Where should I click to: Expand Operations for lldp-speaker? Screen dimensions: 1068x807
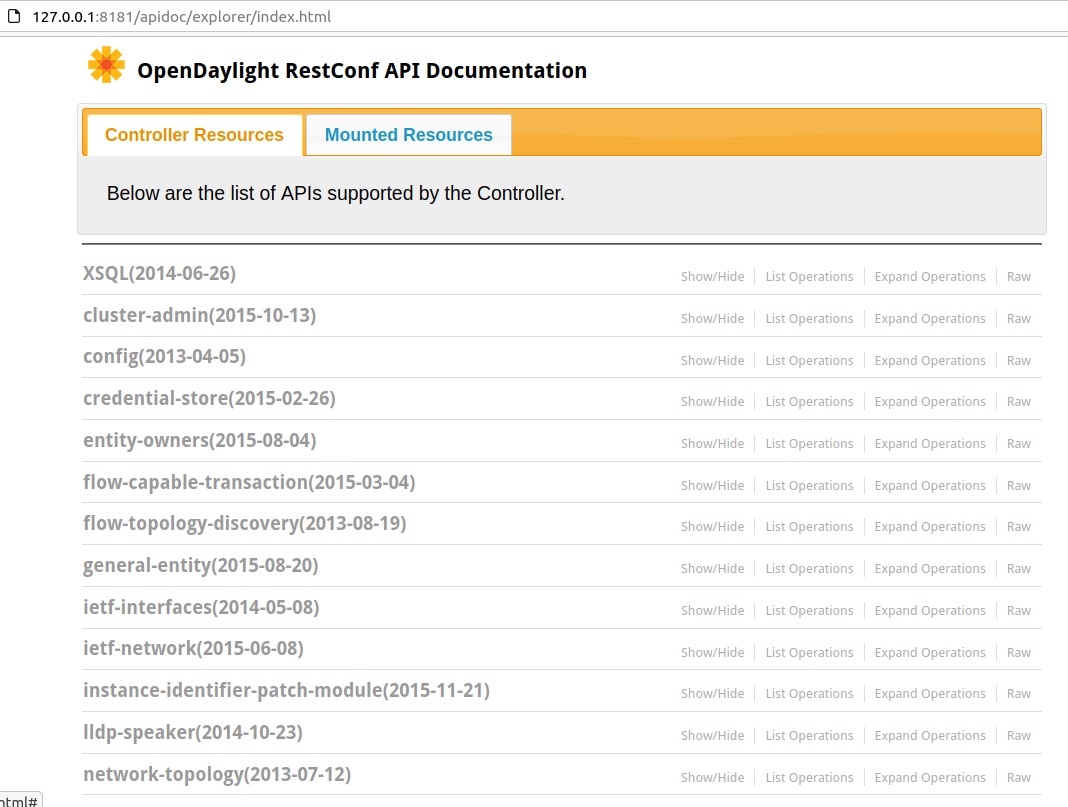[x=930, y=735]
